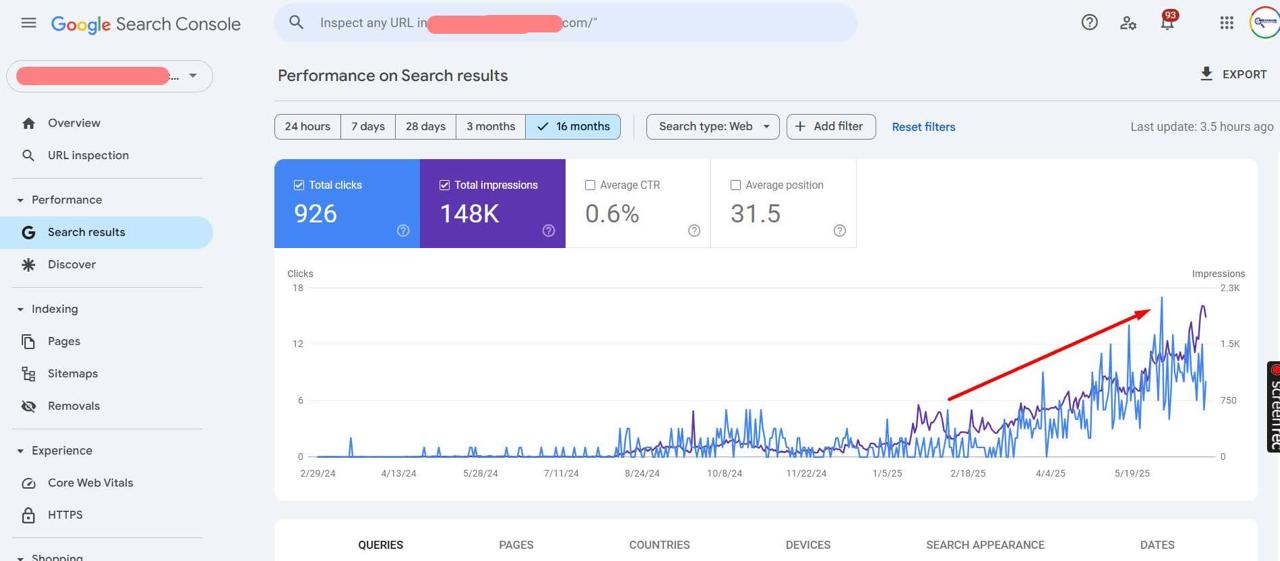The image size is (1280, 561).
Task: Open help tooltip on Total clicks card
Action: 403,231
